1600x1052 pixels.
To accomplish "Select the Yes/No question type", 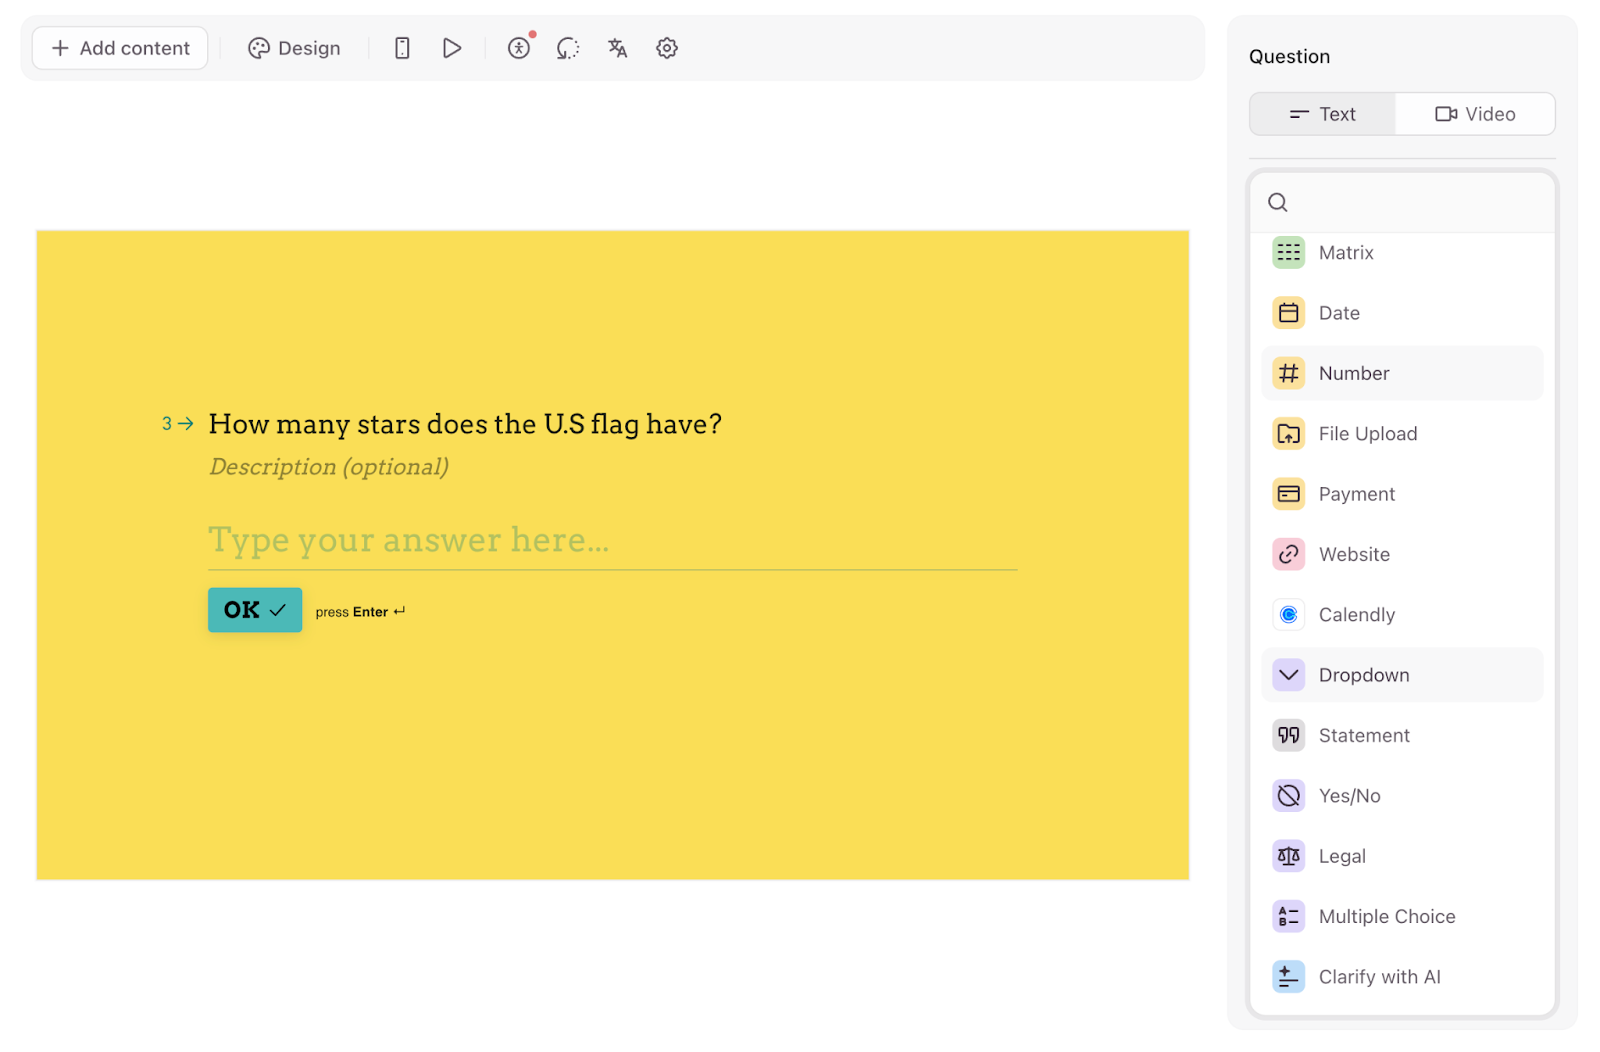I will pos(1402,796).
